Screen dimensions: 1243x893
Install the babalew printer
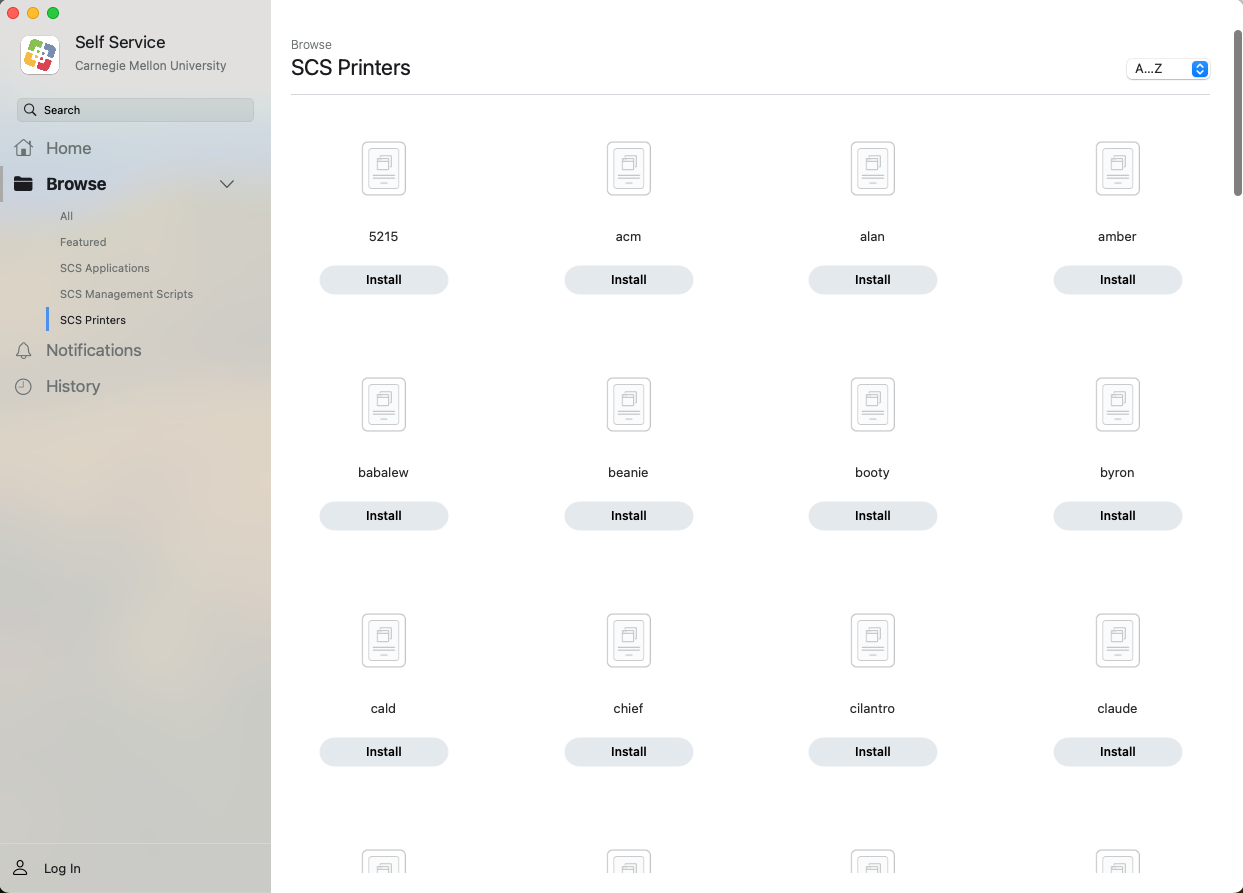coord(384,516)
